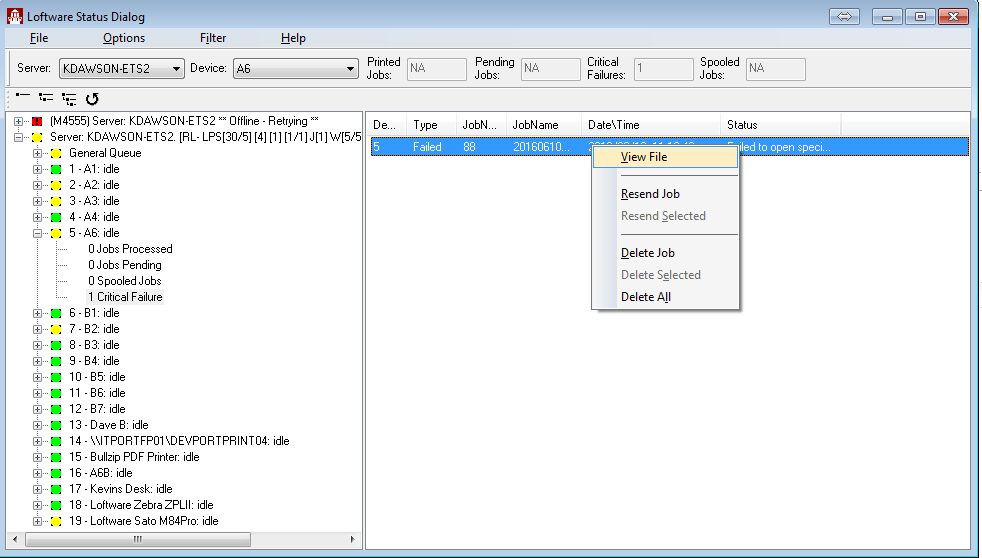Click the Status column header

780,125
